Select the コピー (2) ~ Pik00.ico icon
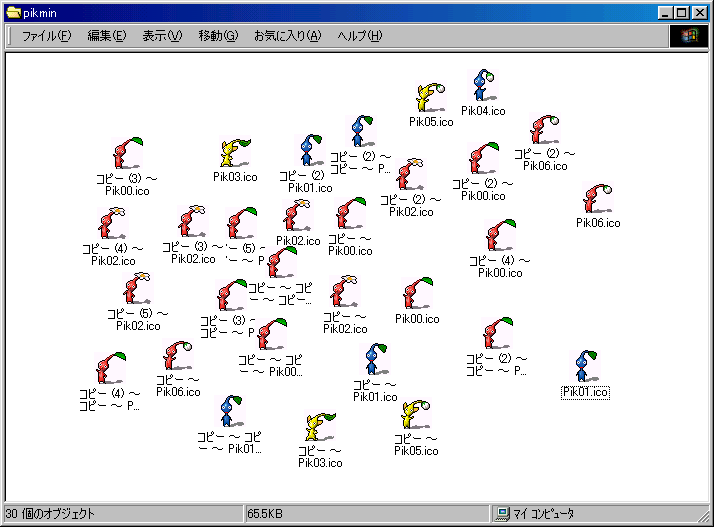Viewport: 714px width, 528px height. pyautogui.click(x=483, y=158)
